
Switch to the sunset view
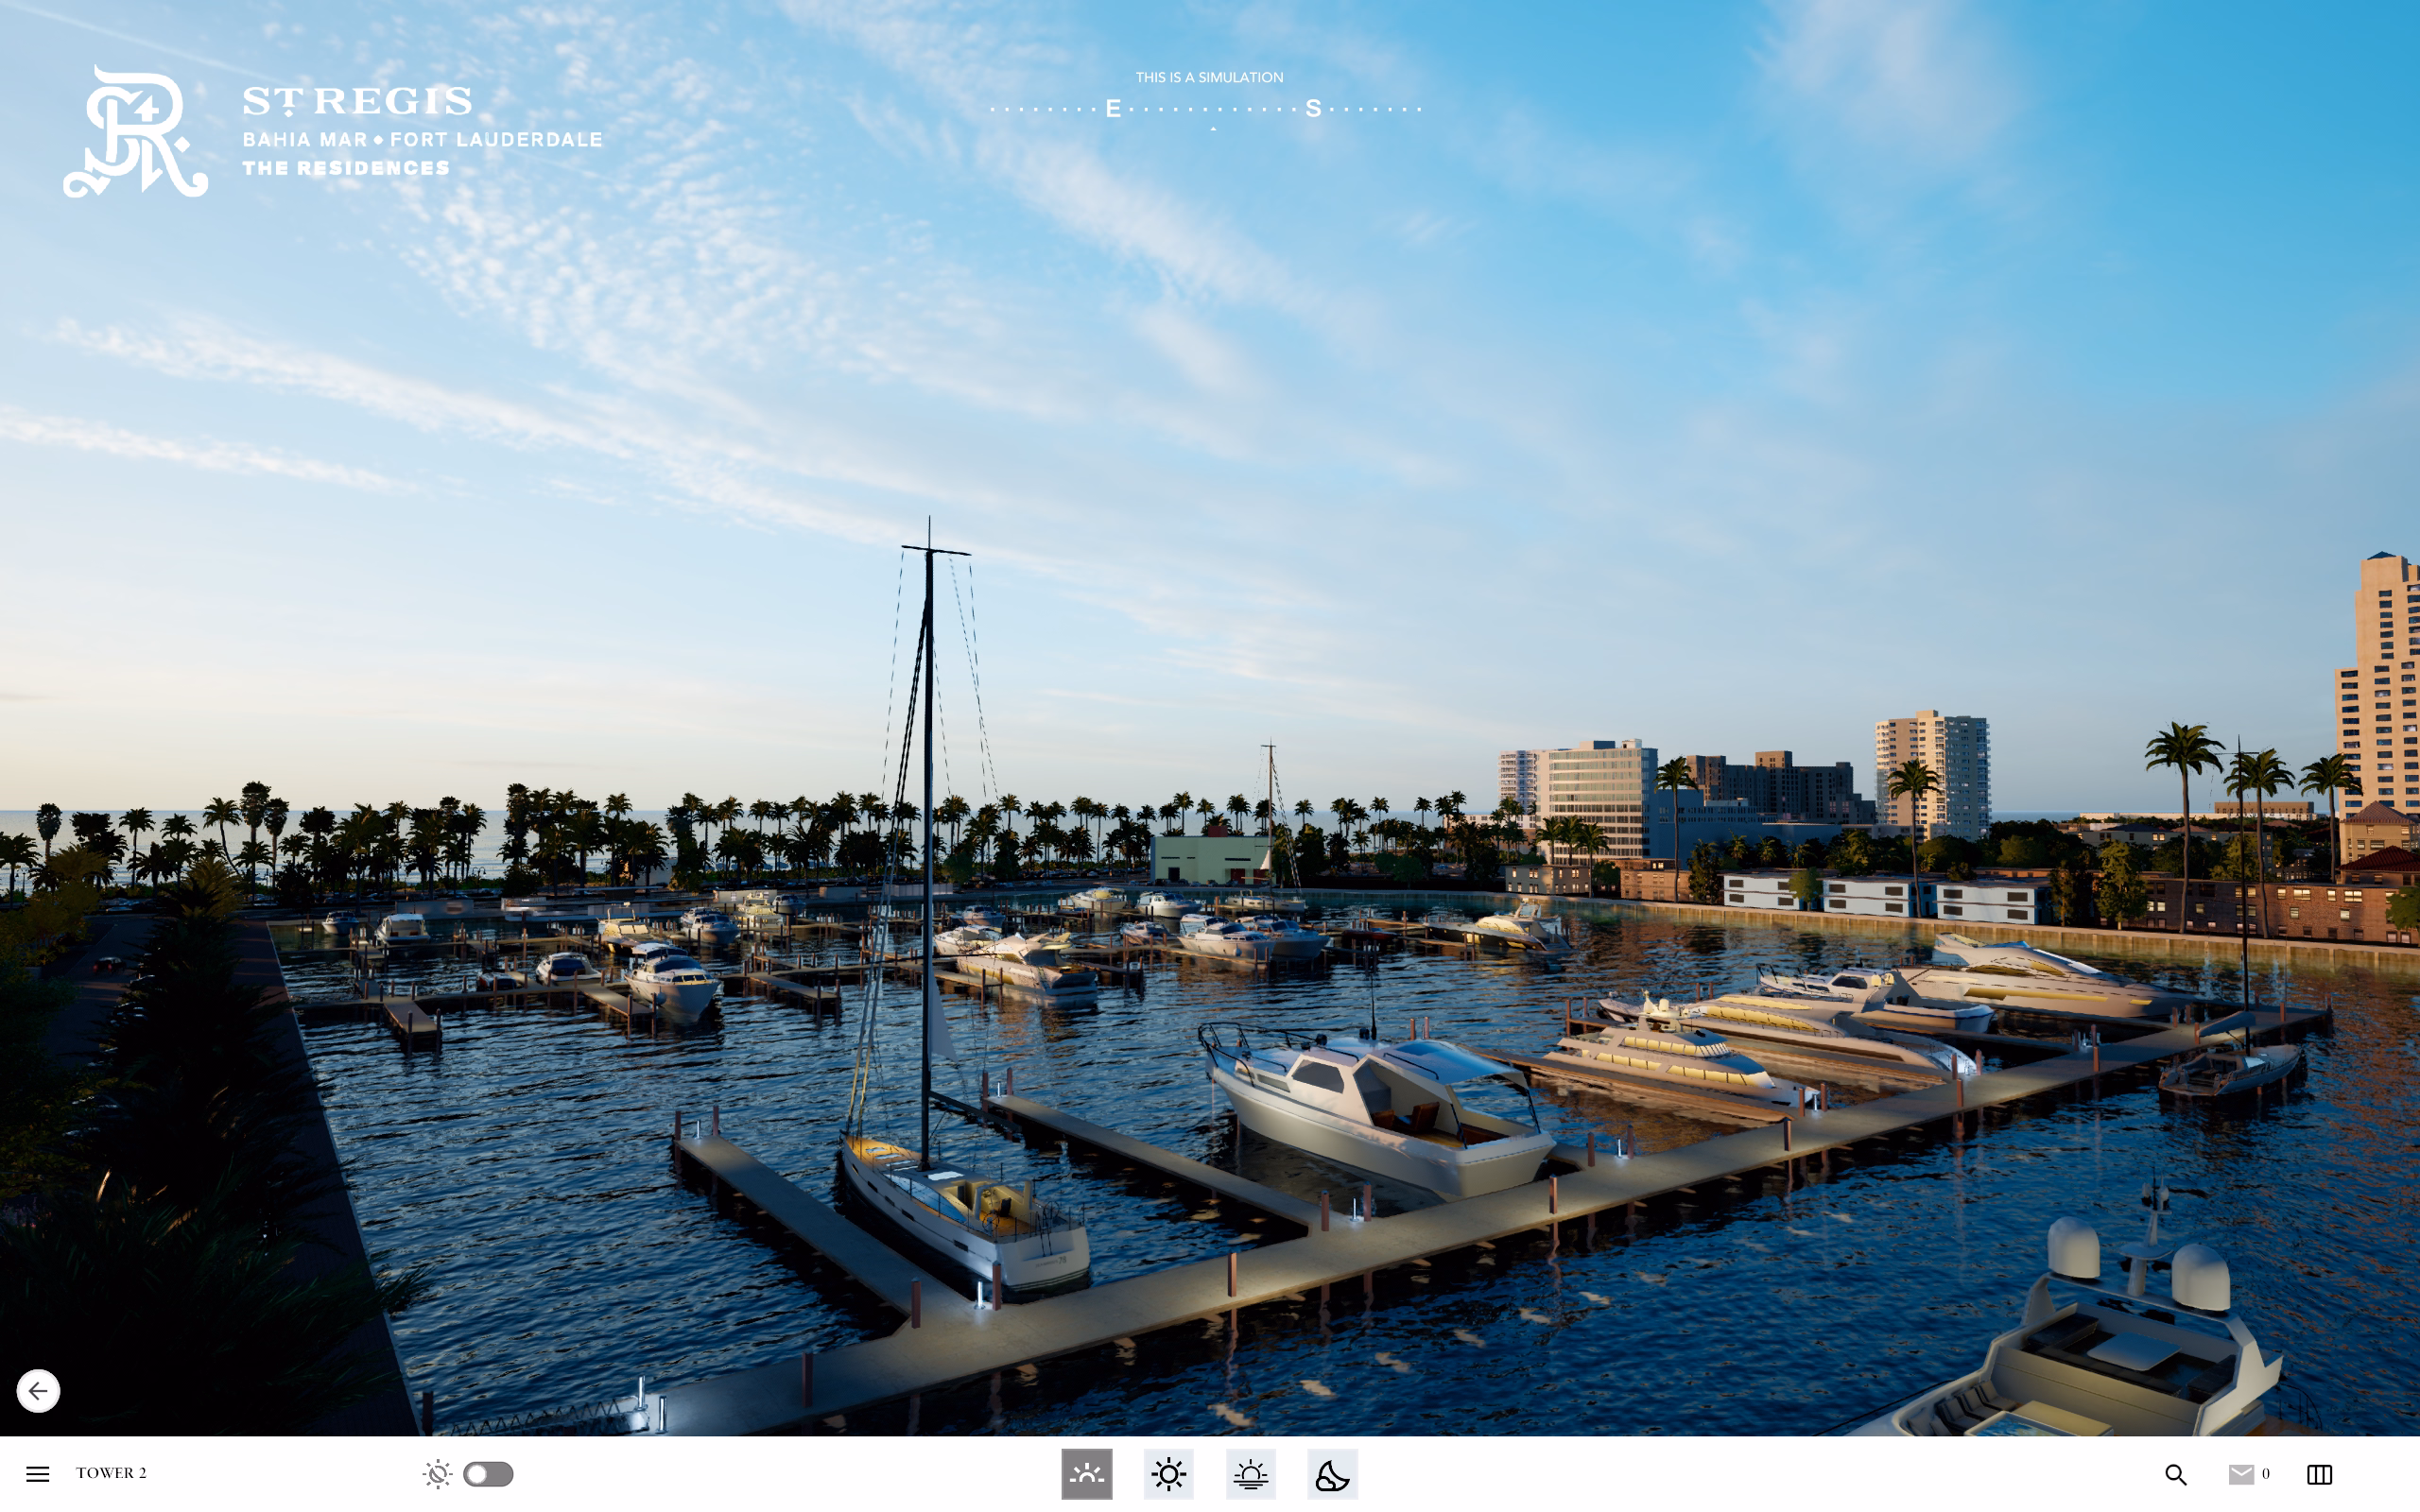click(x=1250, y=1473)
